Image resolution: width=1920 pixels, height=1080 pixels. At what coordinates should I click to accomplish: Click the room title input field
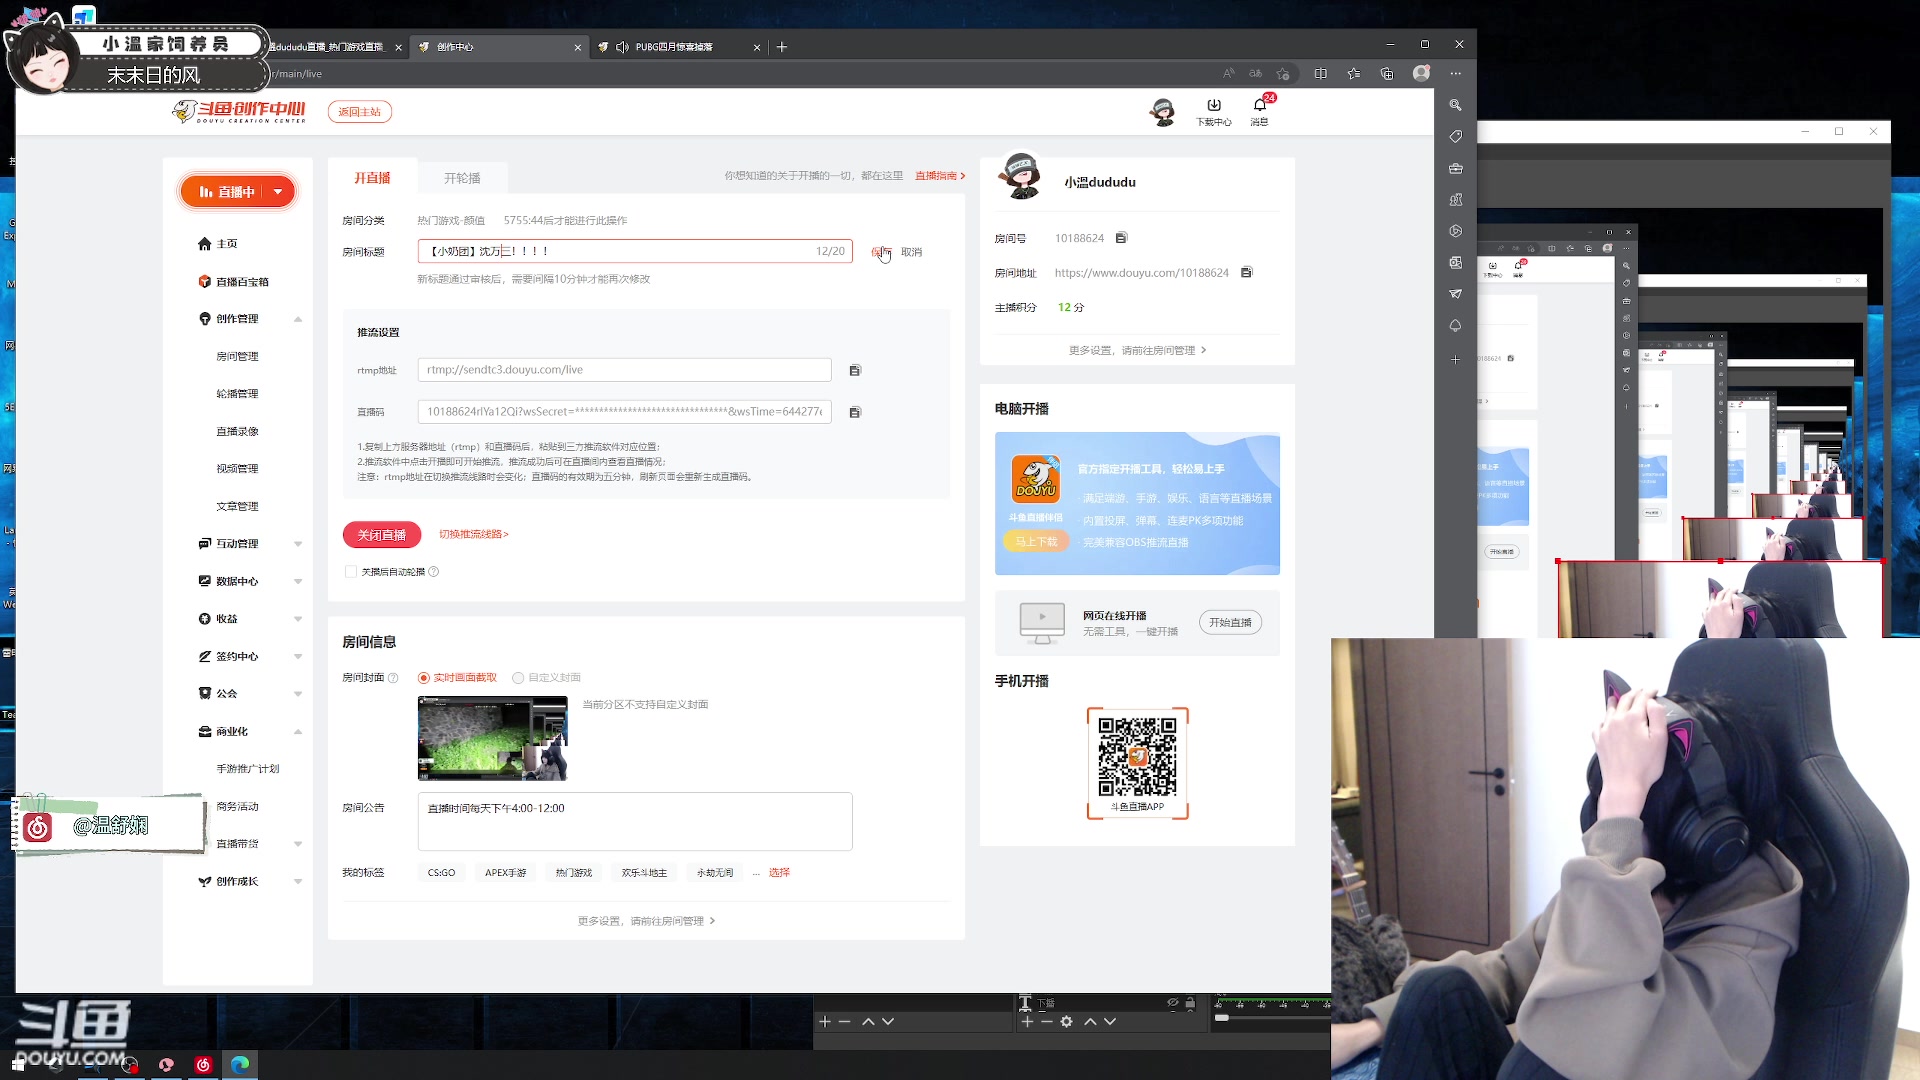click(635, 251)
